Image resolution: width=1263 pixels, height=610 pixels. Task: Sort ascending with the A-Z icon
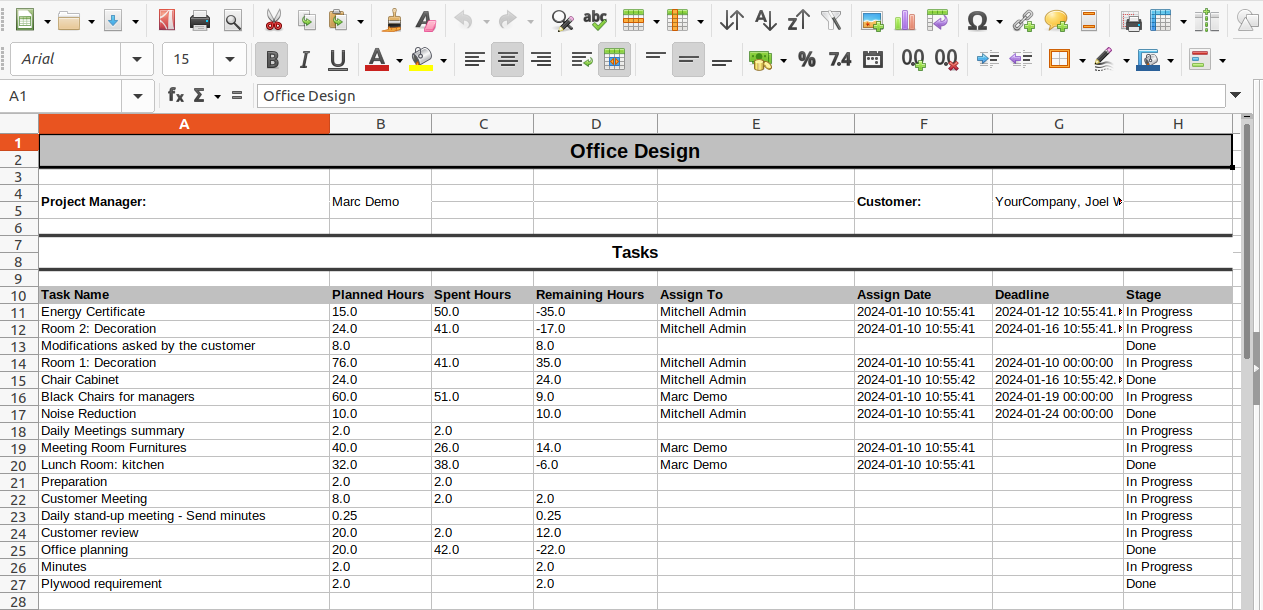pyautogui.click(x=765, y=20)
